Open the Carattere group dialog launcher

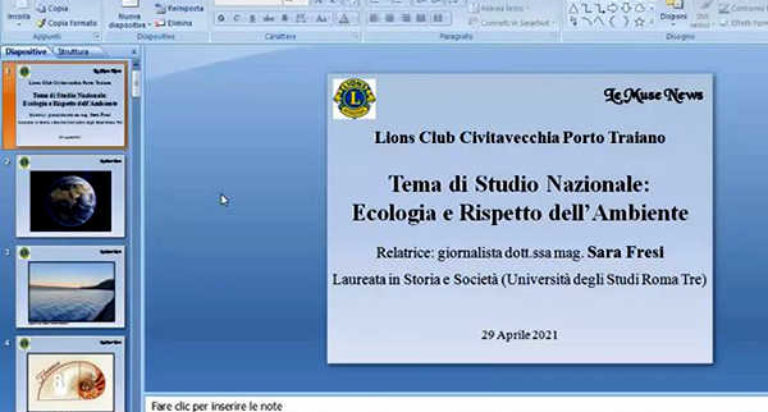coord(356,36)
